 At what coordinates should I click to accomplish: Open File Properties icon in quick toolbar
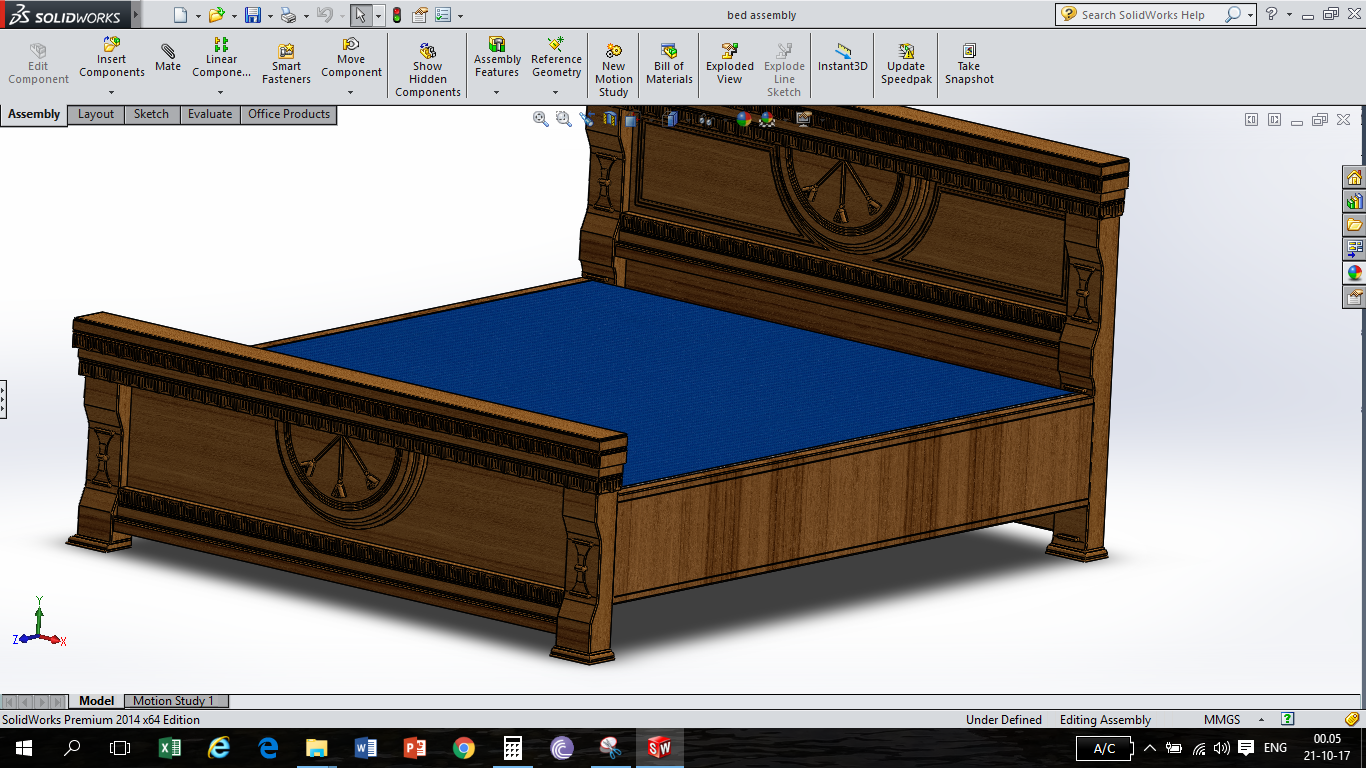coord(420,15)
